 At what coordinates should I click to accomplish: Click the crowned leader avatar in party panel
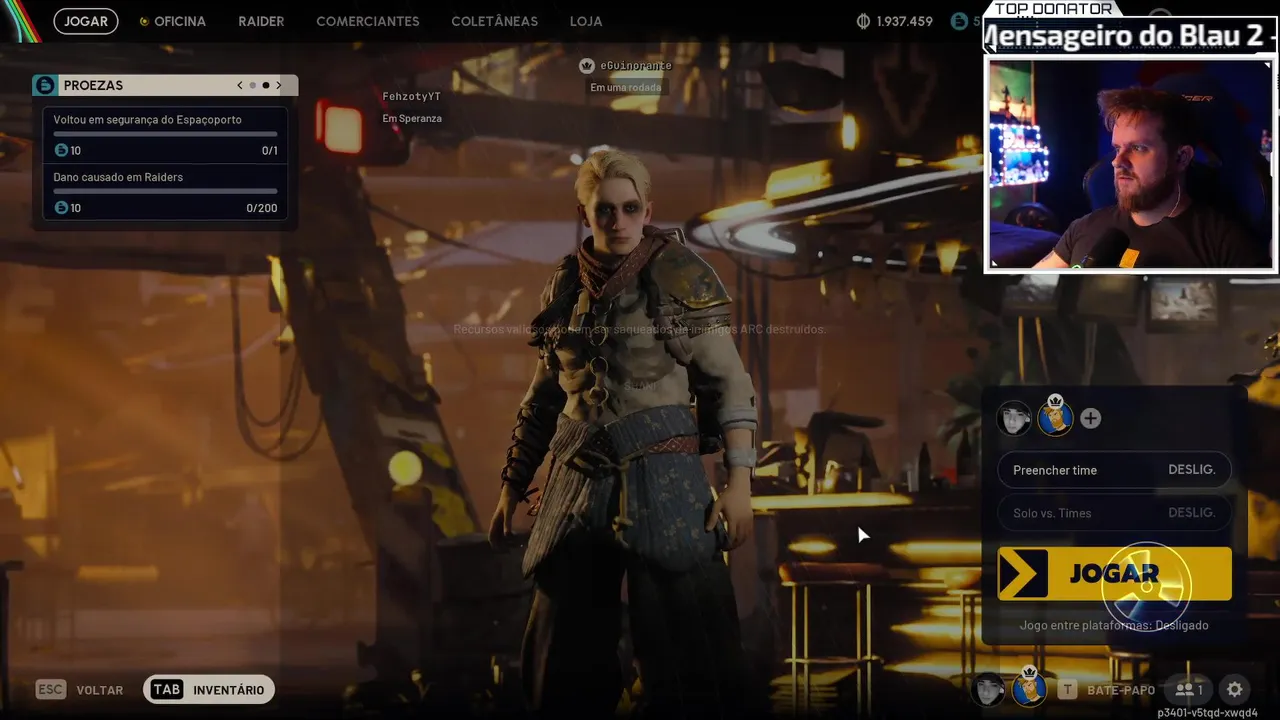[x=1055, y=417]
